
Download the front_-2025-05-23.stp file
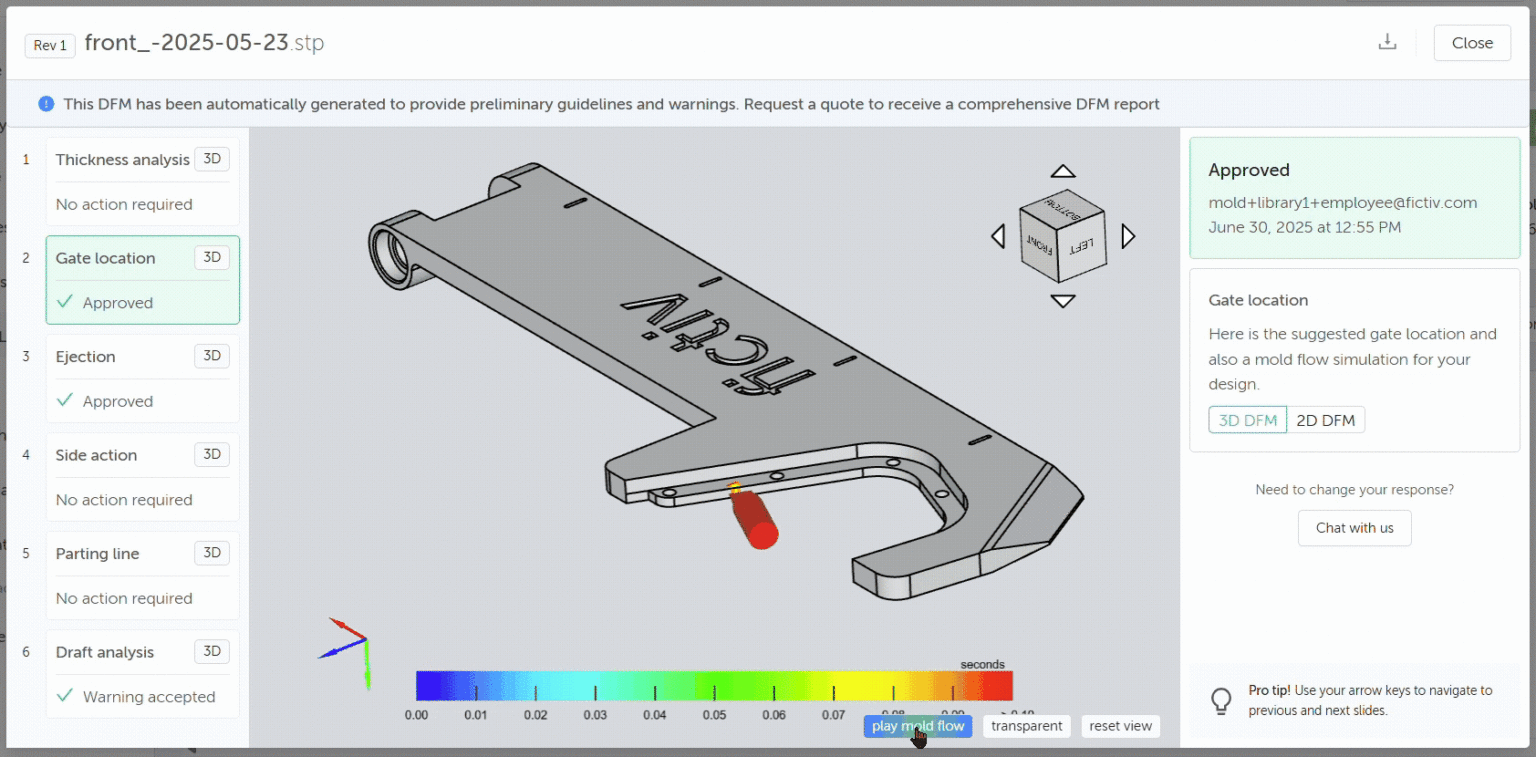1387,42
